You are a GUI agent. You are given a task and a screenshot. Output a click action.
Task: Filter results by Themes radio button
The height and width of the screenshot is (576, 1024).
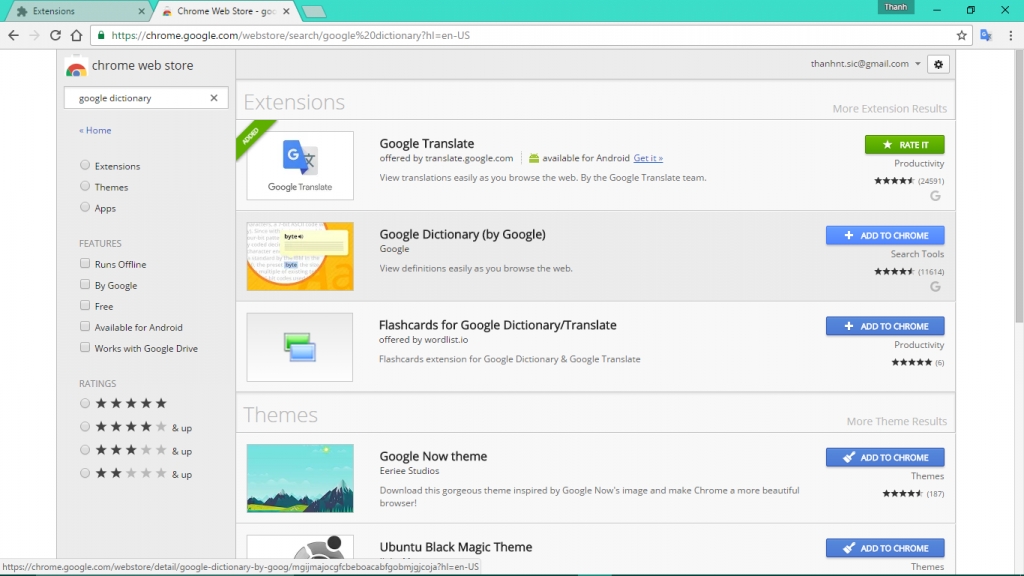85,186
